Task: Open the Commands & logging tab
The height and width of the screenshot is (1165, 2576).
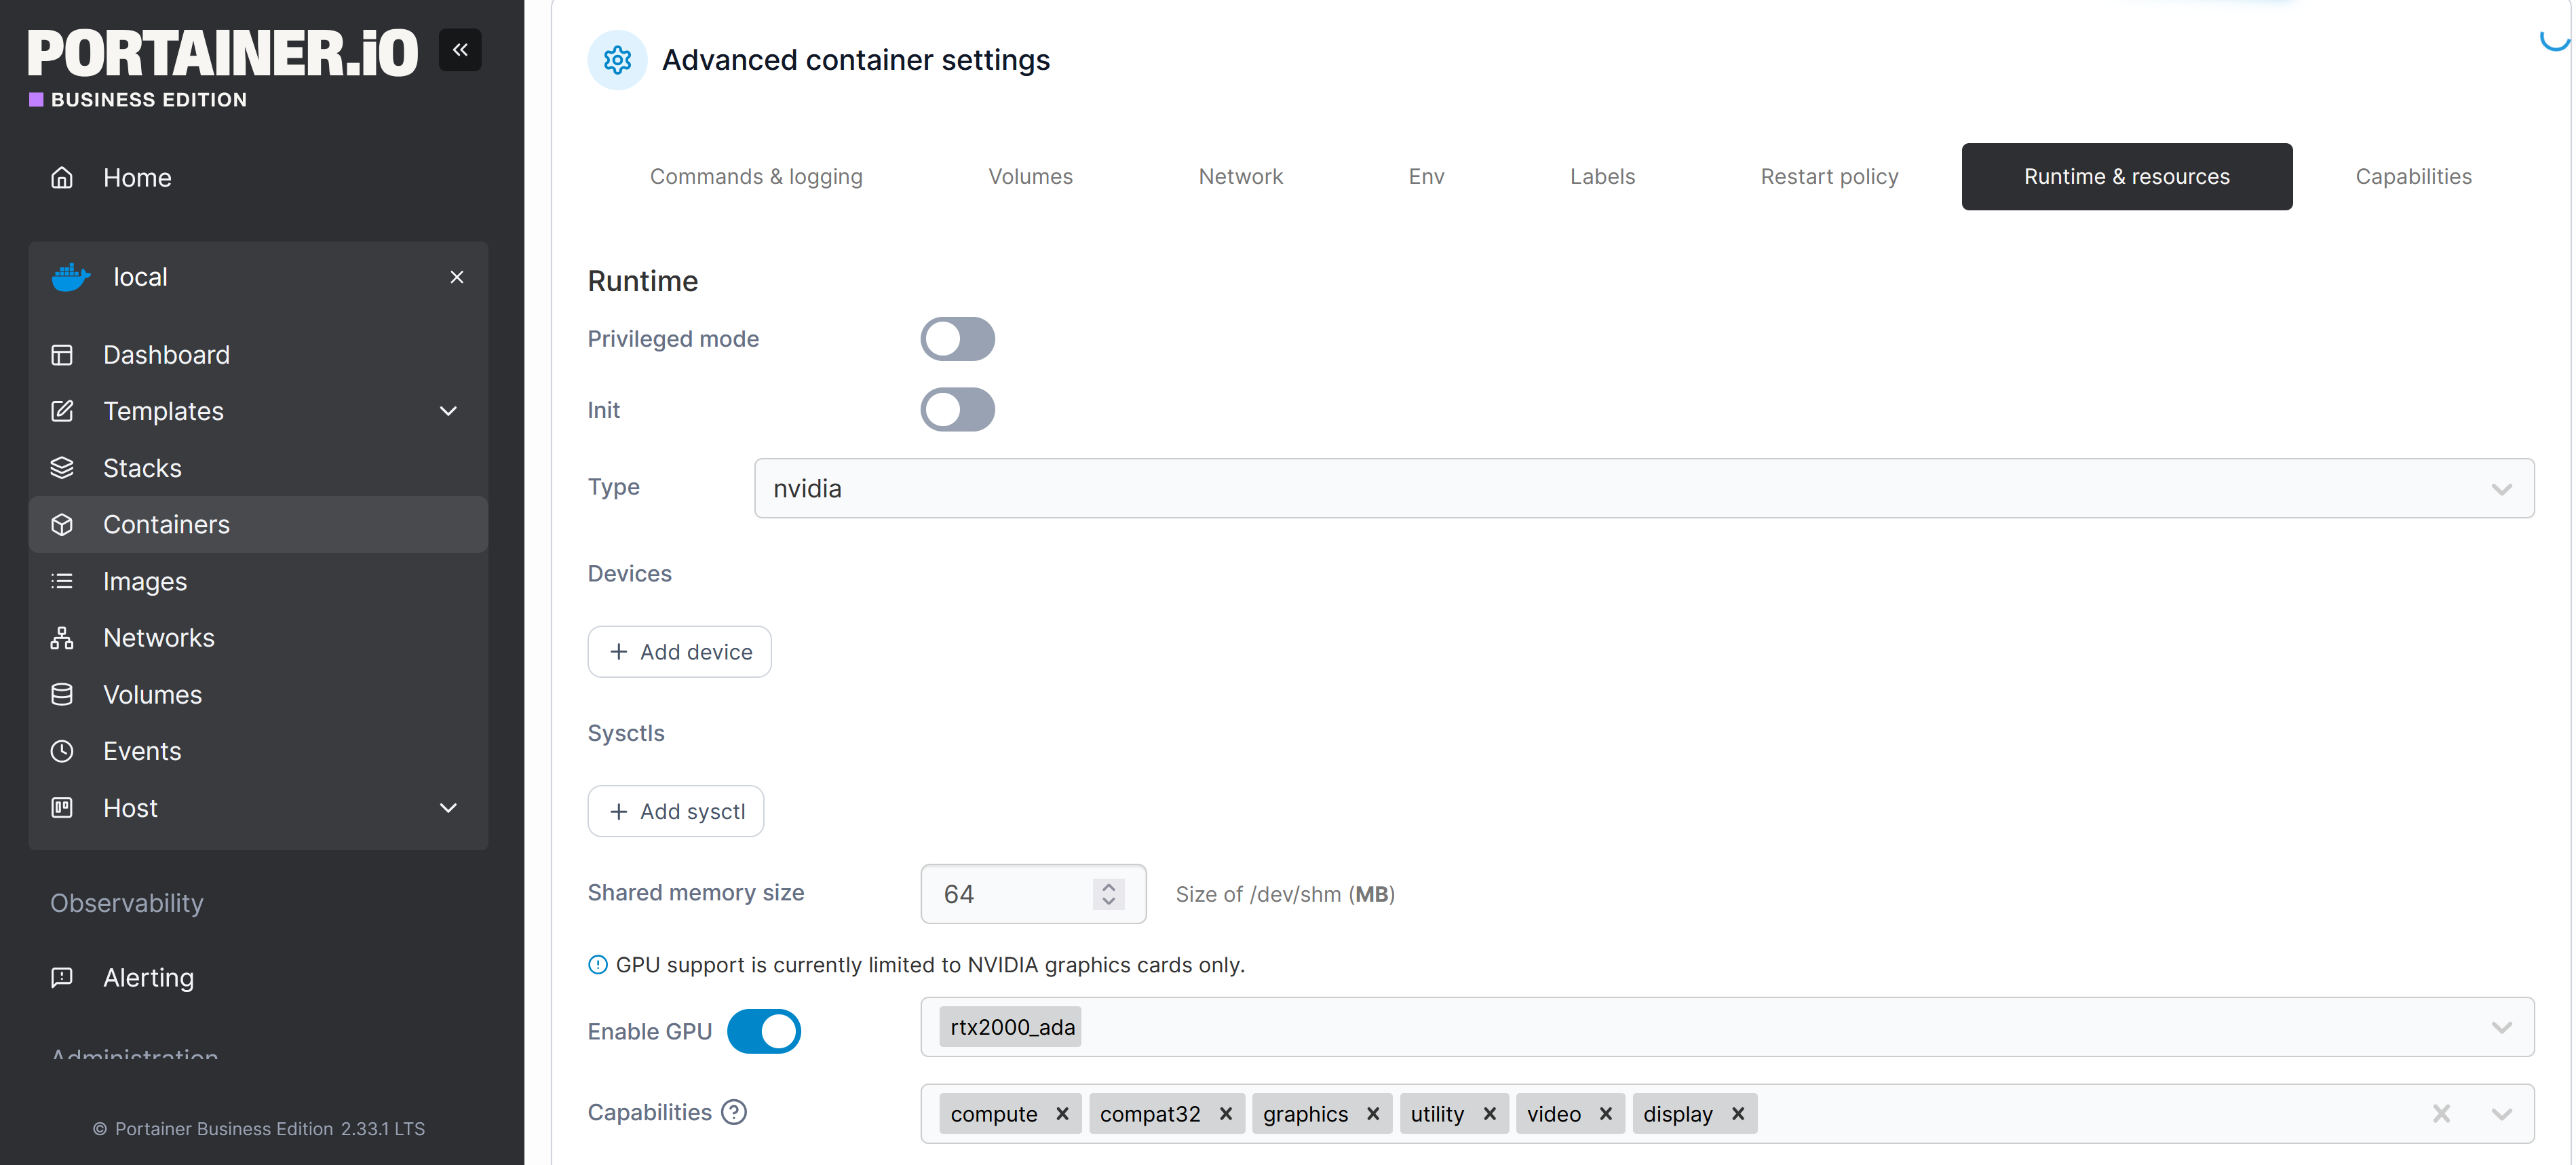Action: pos(756,177)
